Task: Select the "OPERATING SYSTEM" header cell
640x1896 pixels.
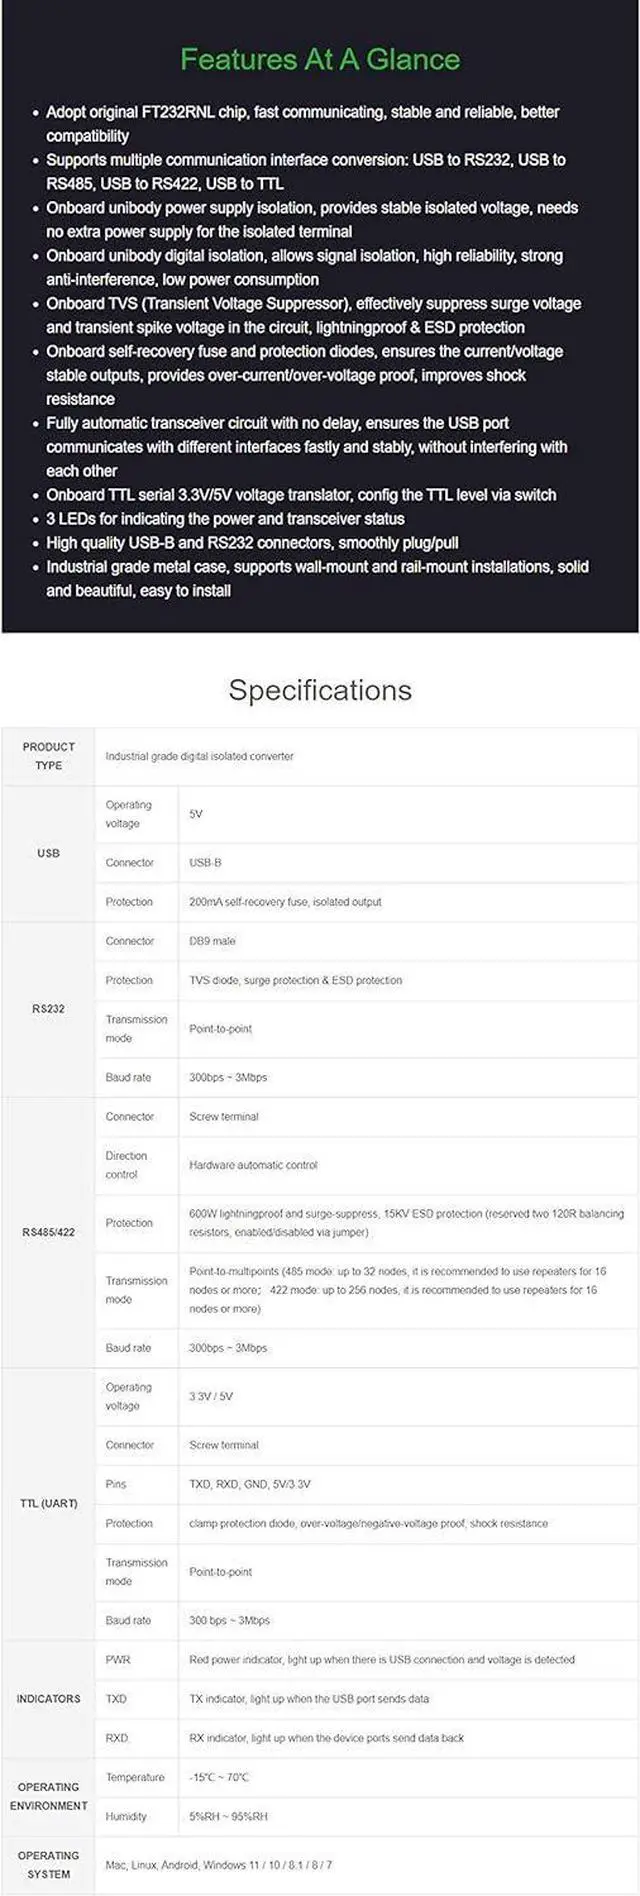Action: pos(48,1864)
